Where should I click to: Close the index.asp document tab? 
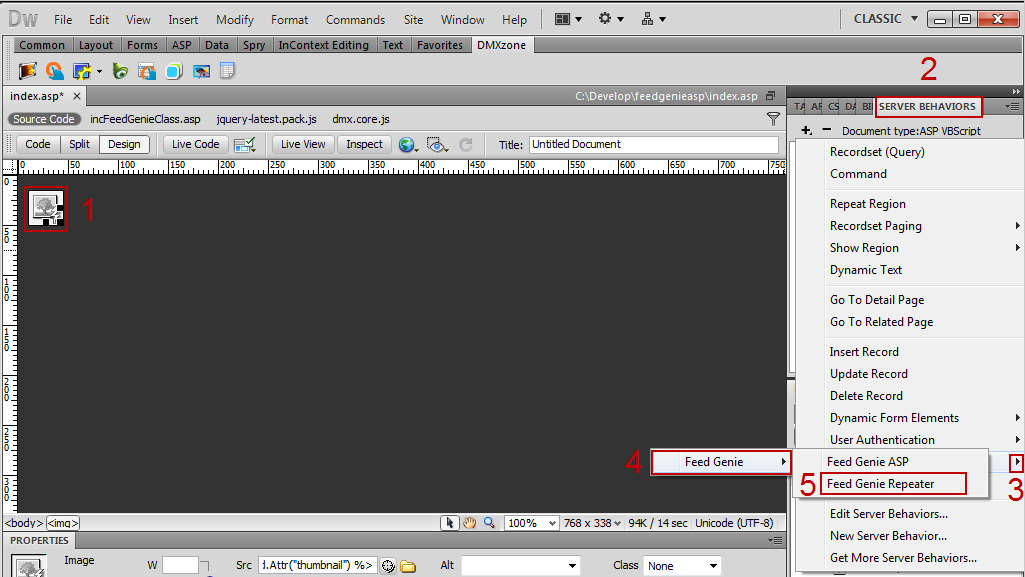point(76,96)
